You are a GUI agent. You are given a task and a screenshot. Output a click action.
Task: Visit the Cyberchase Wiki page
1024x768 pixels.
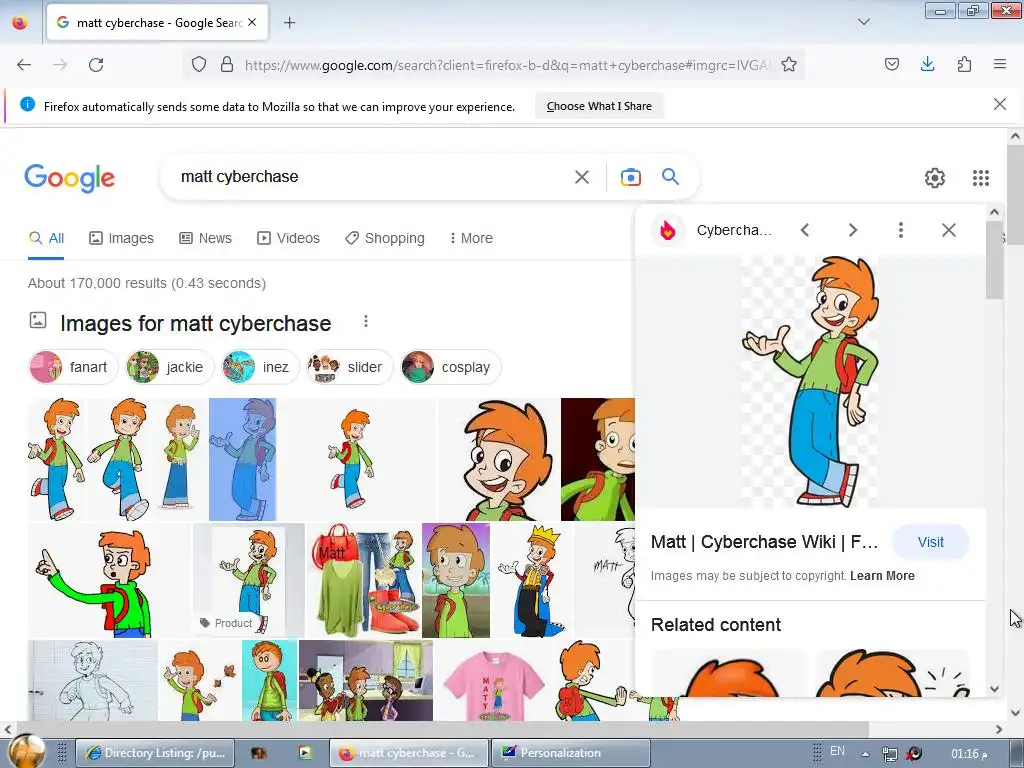(x=930, y=542)
